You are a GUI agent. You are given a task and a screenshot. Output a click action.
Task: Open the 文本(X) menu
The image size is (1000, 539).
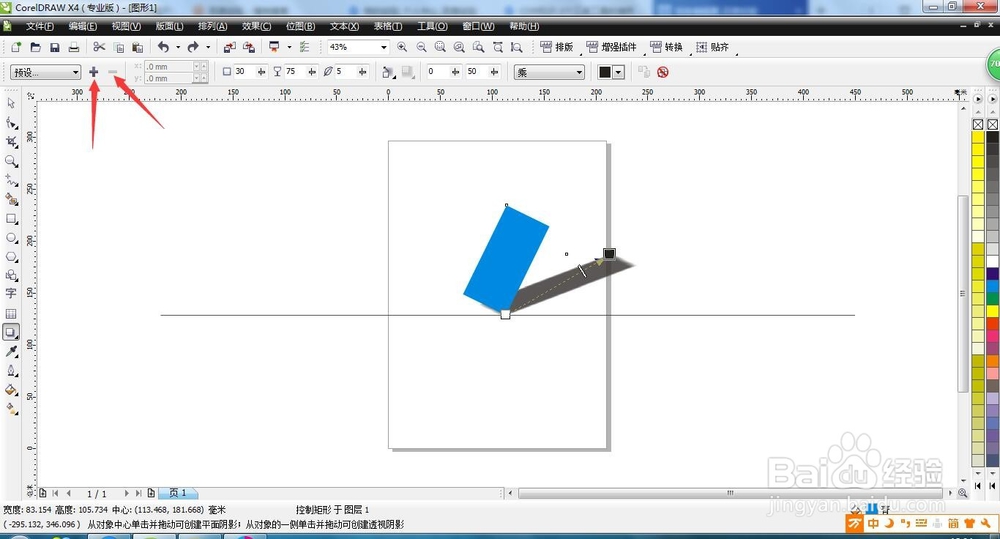click(x=344, y=26)
